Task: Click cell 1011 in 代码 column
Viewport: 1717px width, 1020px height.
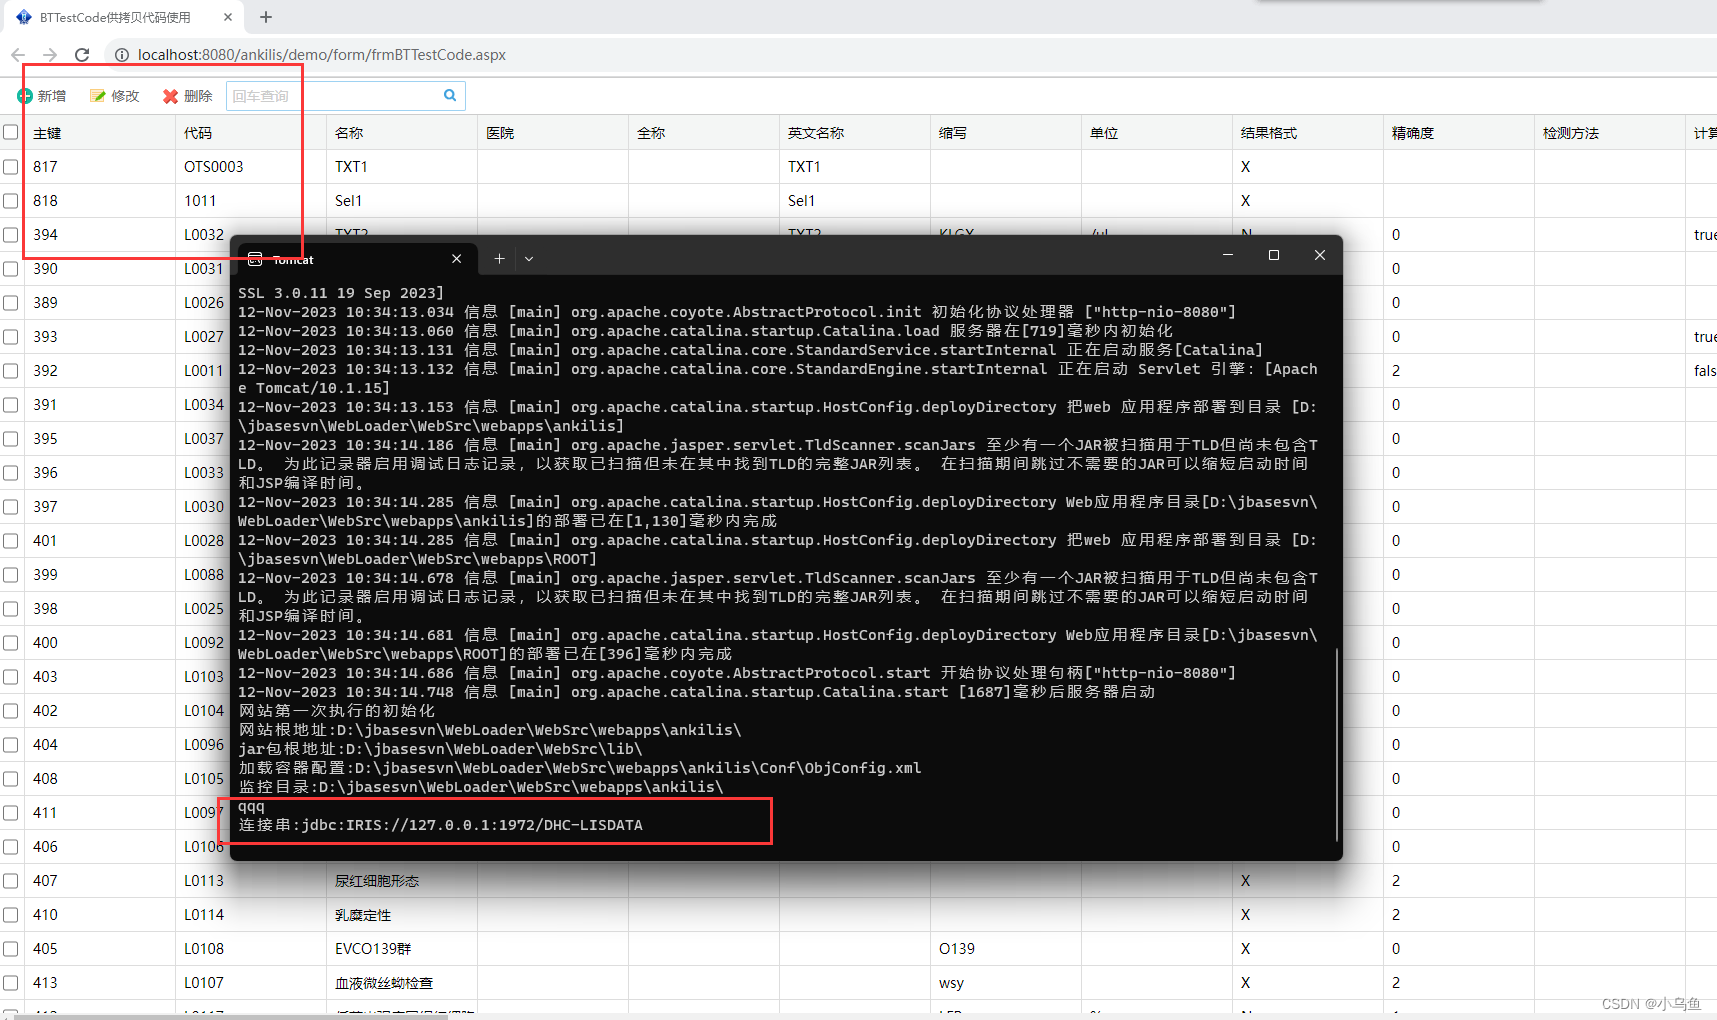Action: (x=251, y=201)
